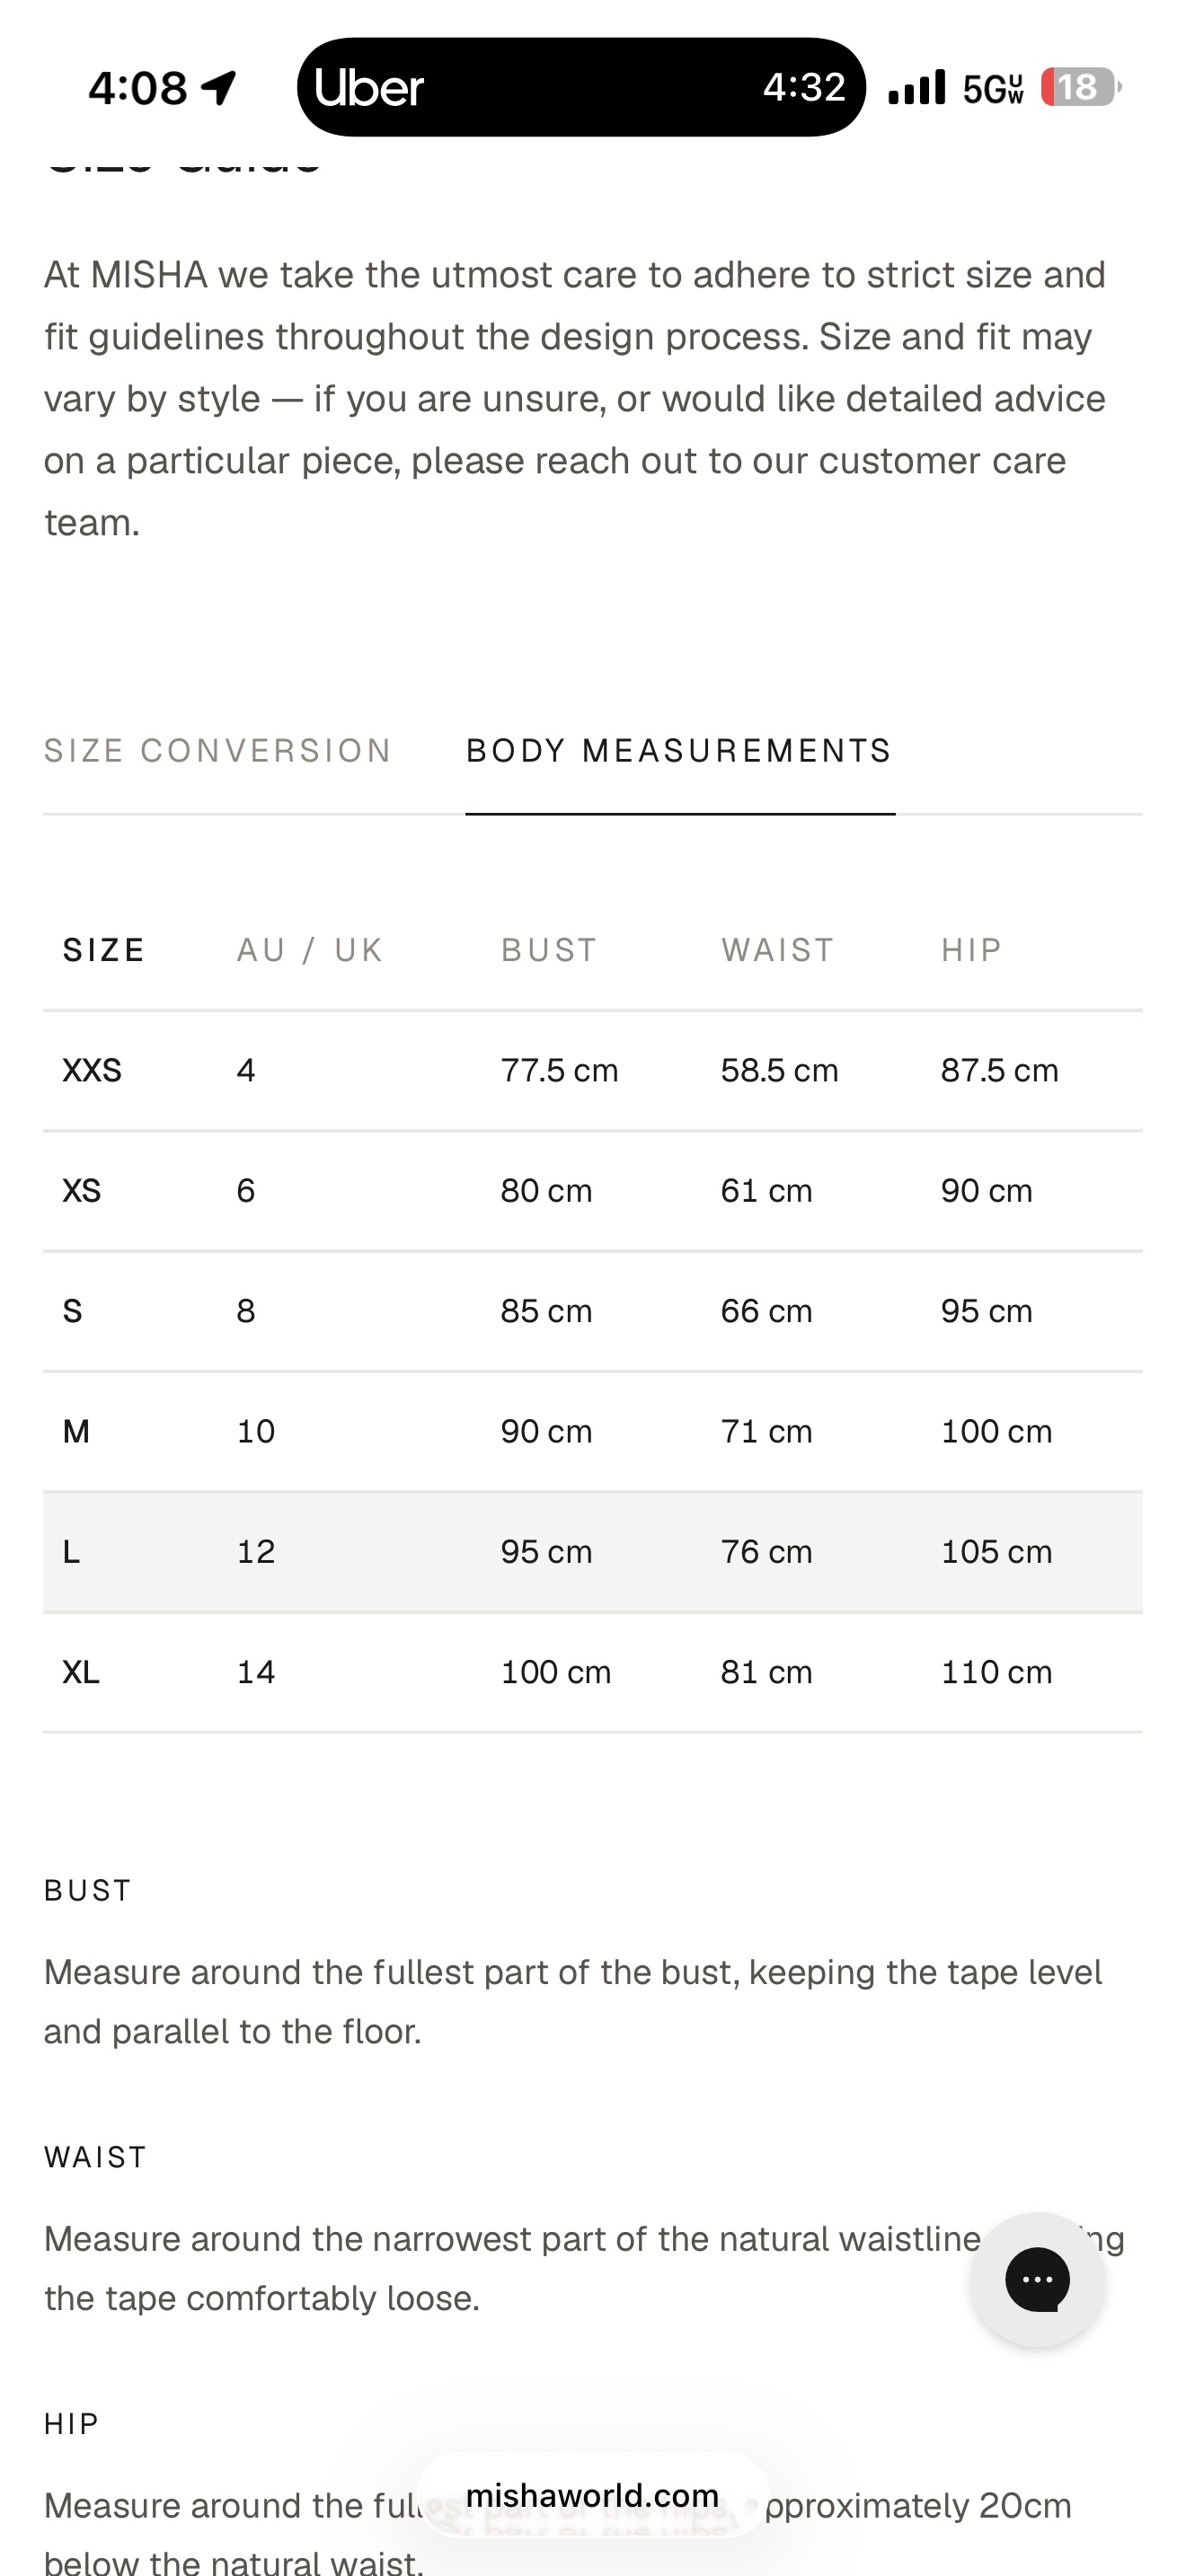
Task: Tap the battery indicator icon
Action: pos(1080,87)
